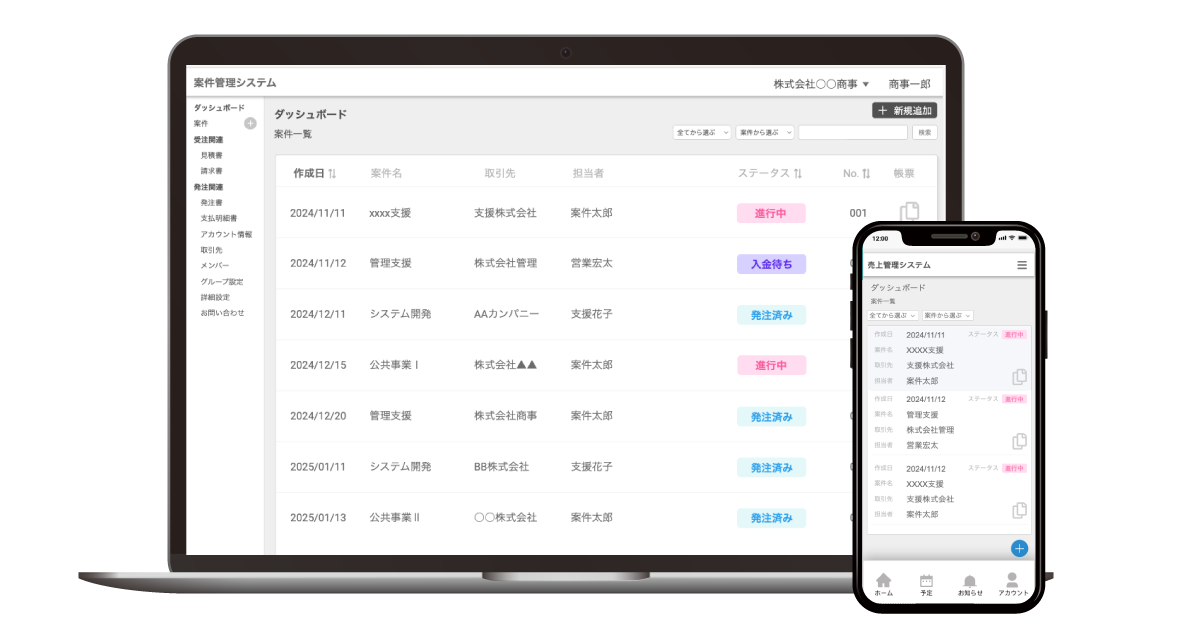Click the + icon next to 案件 in sidebar
Viewport: 1200px width, 628px height.
(248, 121)
